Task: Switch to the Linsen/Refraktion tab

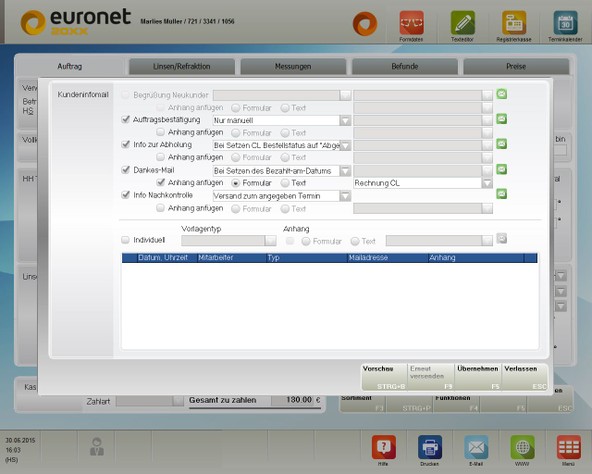Action: click(x=182, y=66)
